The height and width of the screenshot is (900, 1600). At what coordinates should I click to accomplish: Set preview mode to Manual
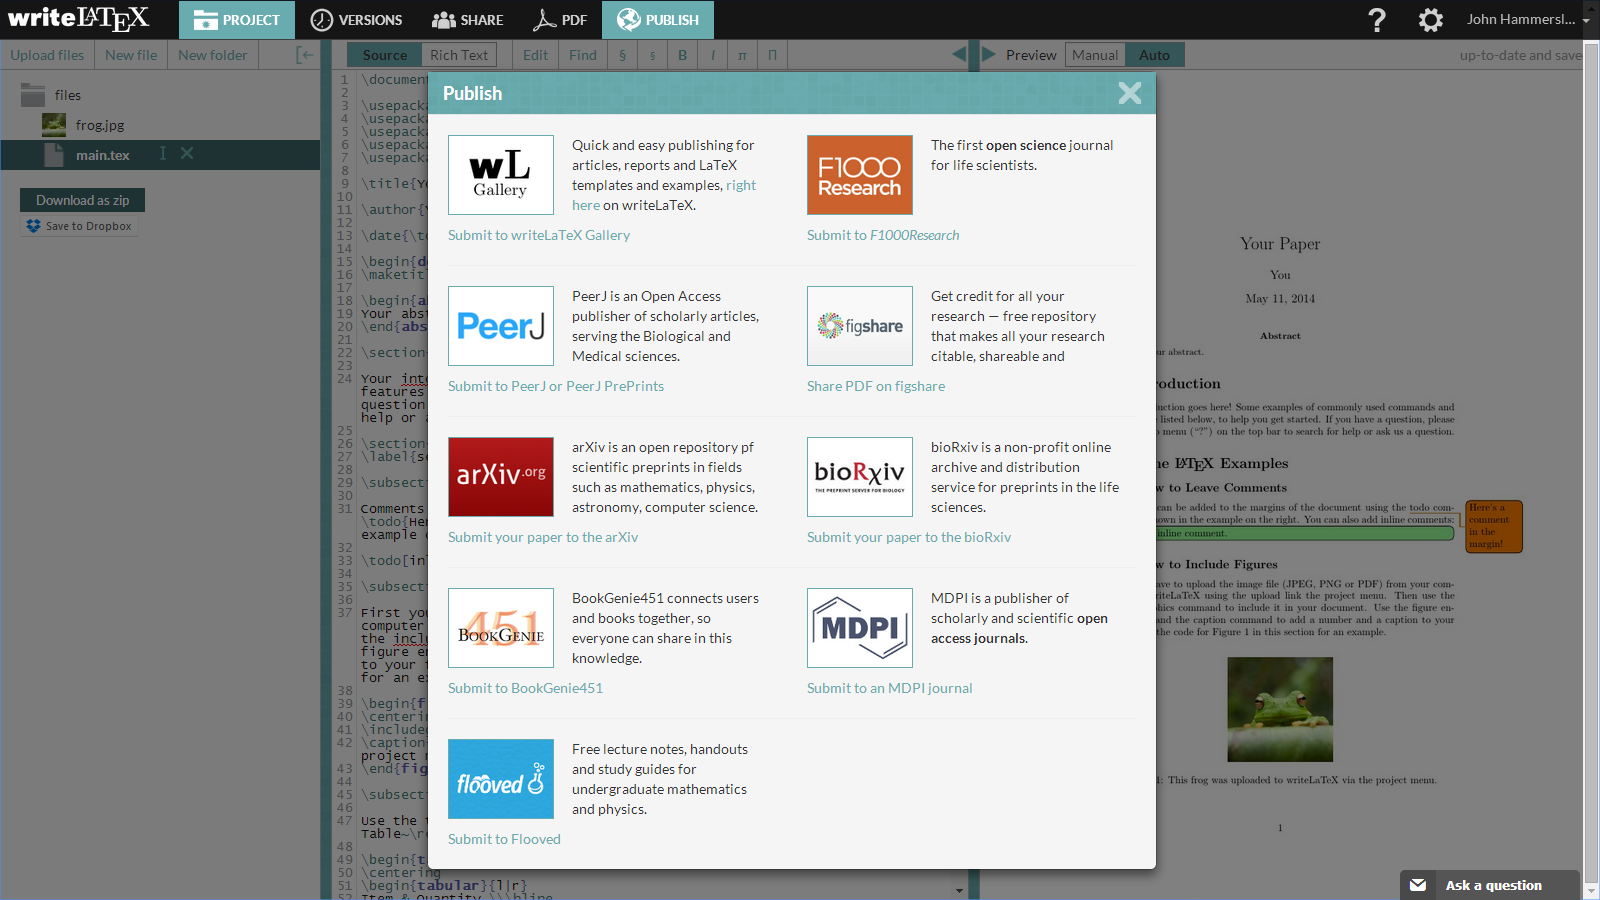(x=1095, y=55)
